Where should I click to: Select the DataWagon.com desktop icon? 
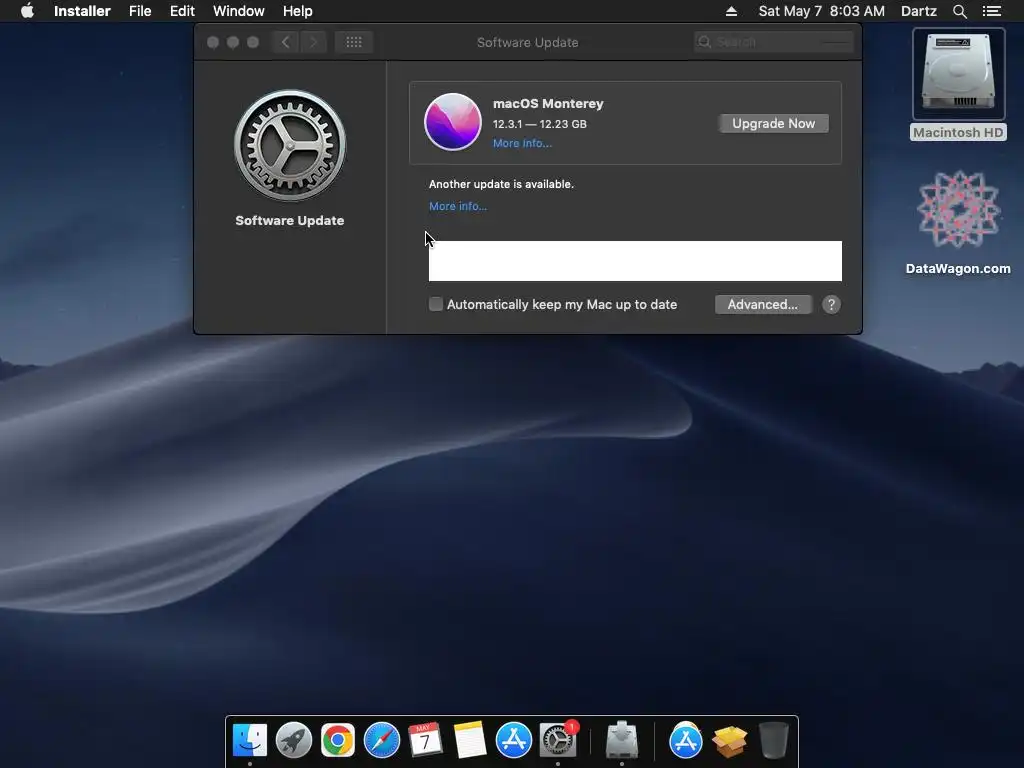(x=958, y=222)
